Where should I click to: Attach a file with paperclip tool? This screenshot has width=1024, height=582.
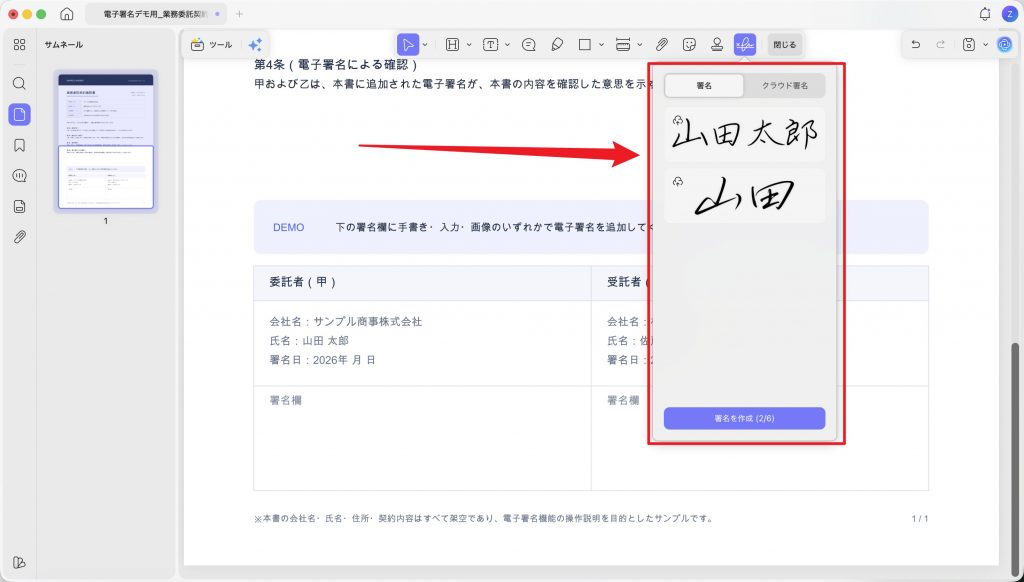[x=662, y=44]
